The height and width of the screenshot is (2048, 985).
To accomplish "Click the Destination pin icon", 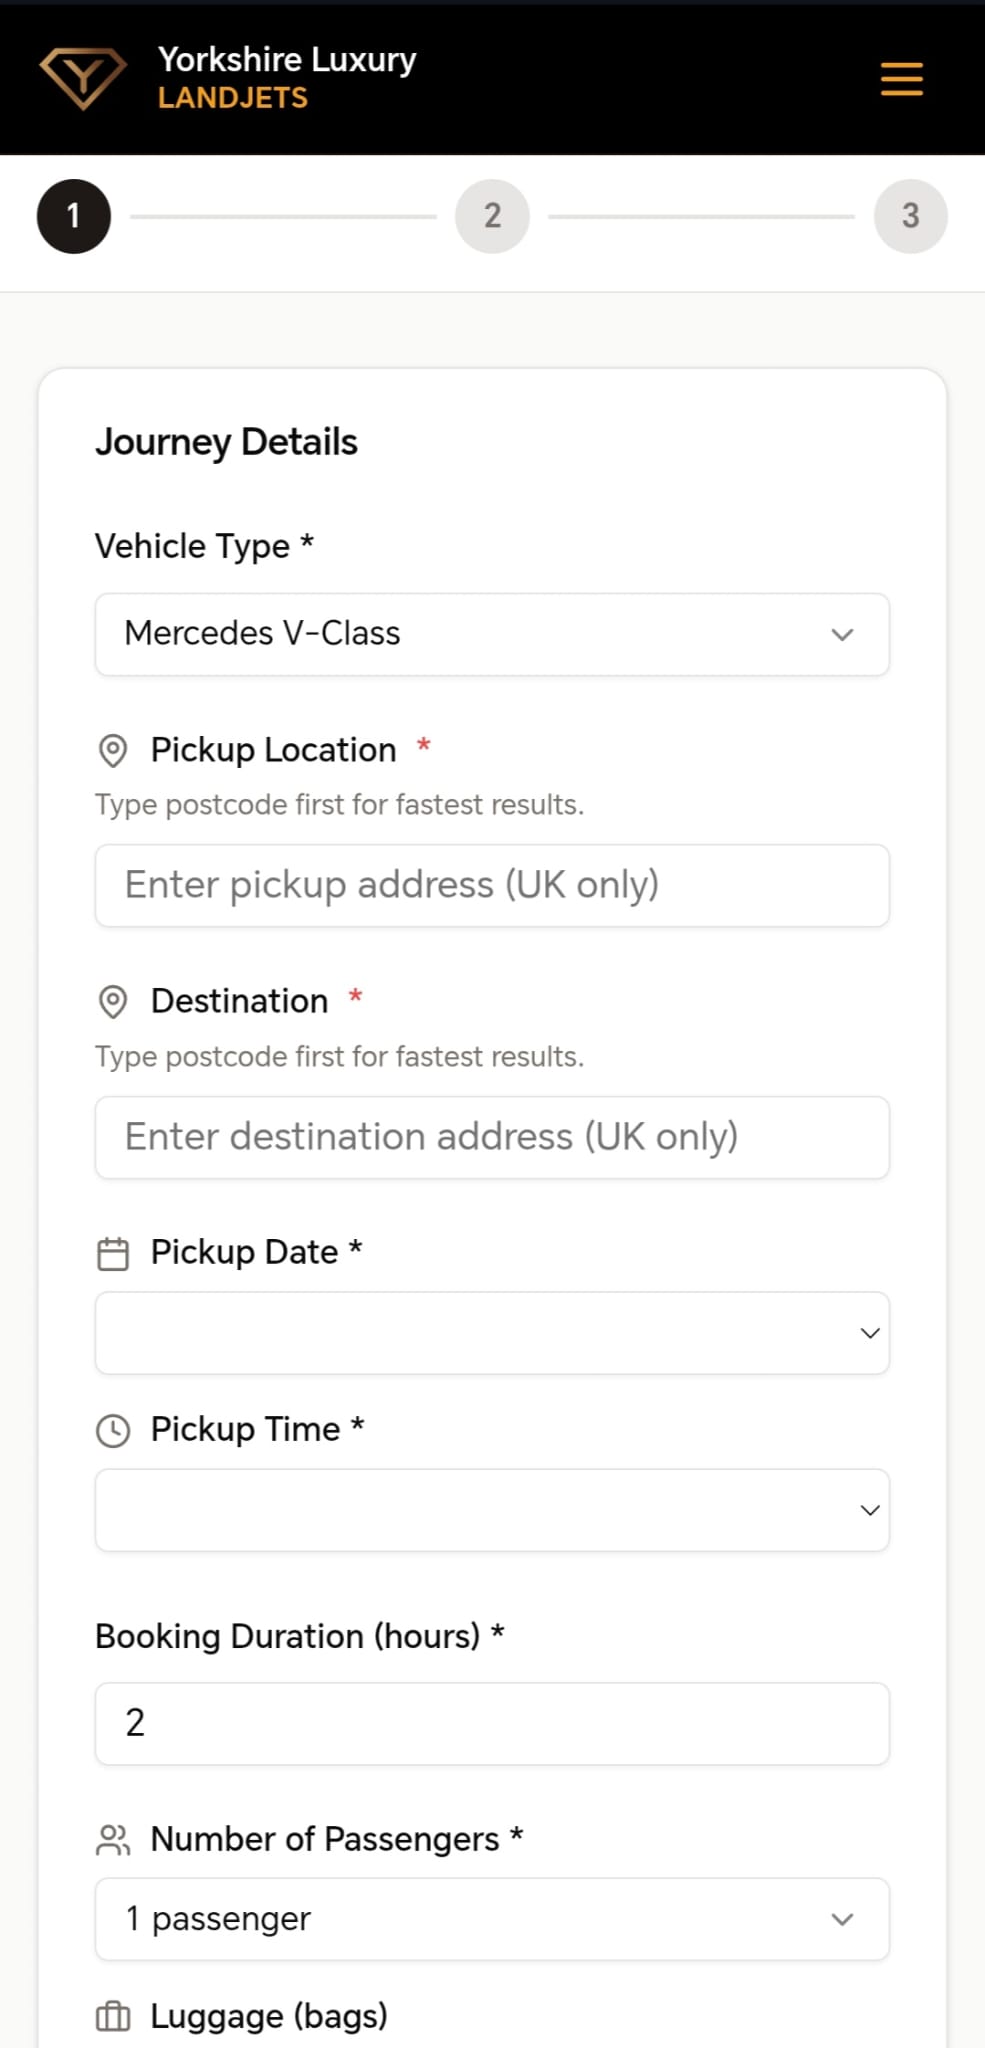I will [x=113, y=1001].
